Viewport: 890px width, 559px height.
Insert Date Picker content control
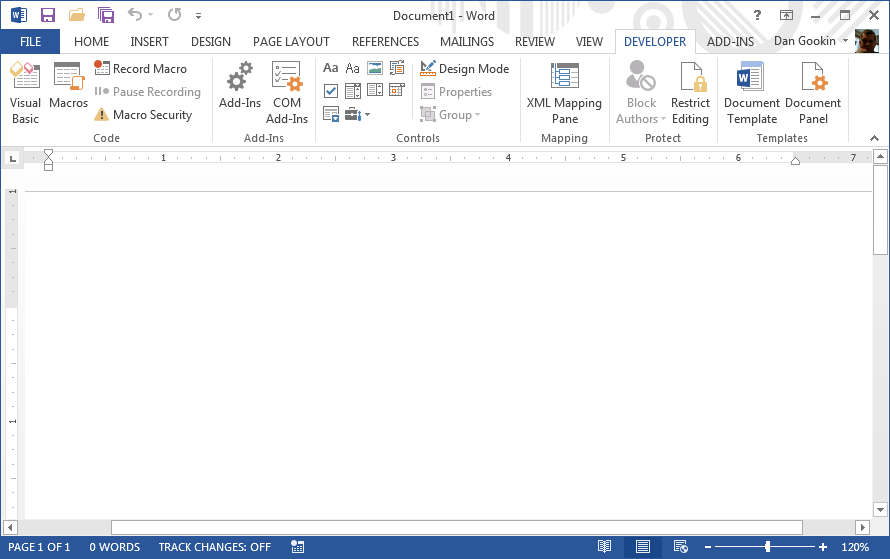[397, 90]
